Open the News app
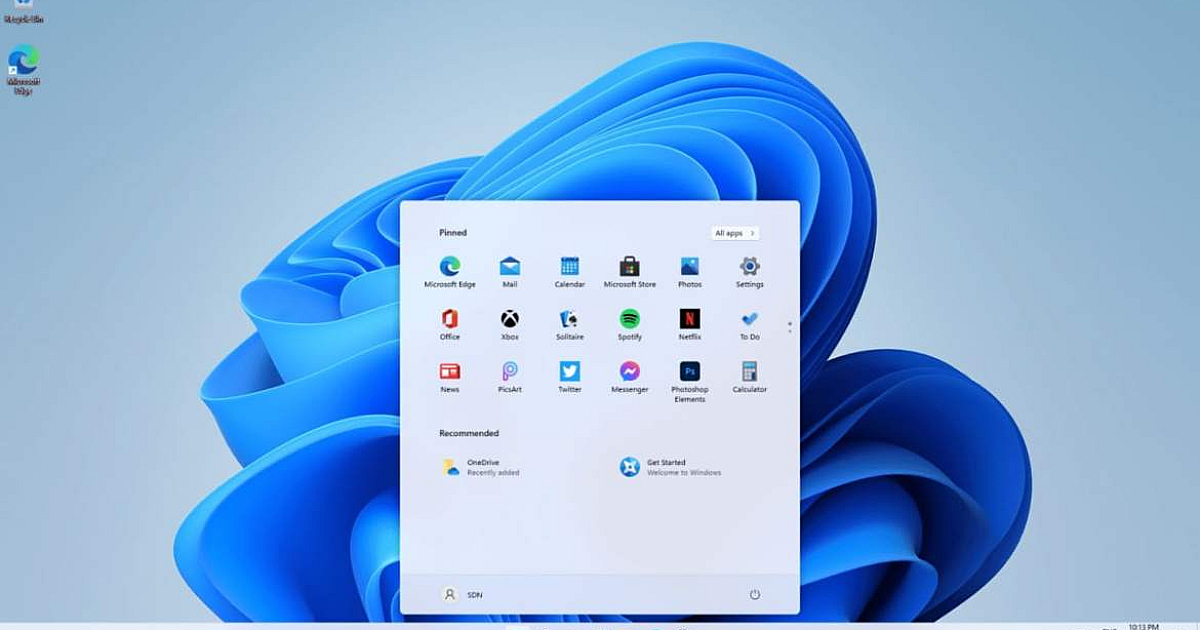 450,377
